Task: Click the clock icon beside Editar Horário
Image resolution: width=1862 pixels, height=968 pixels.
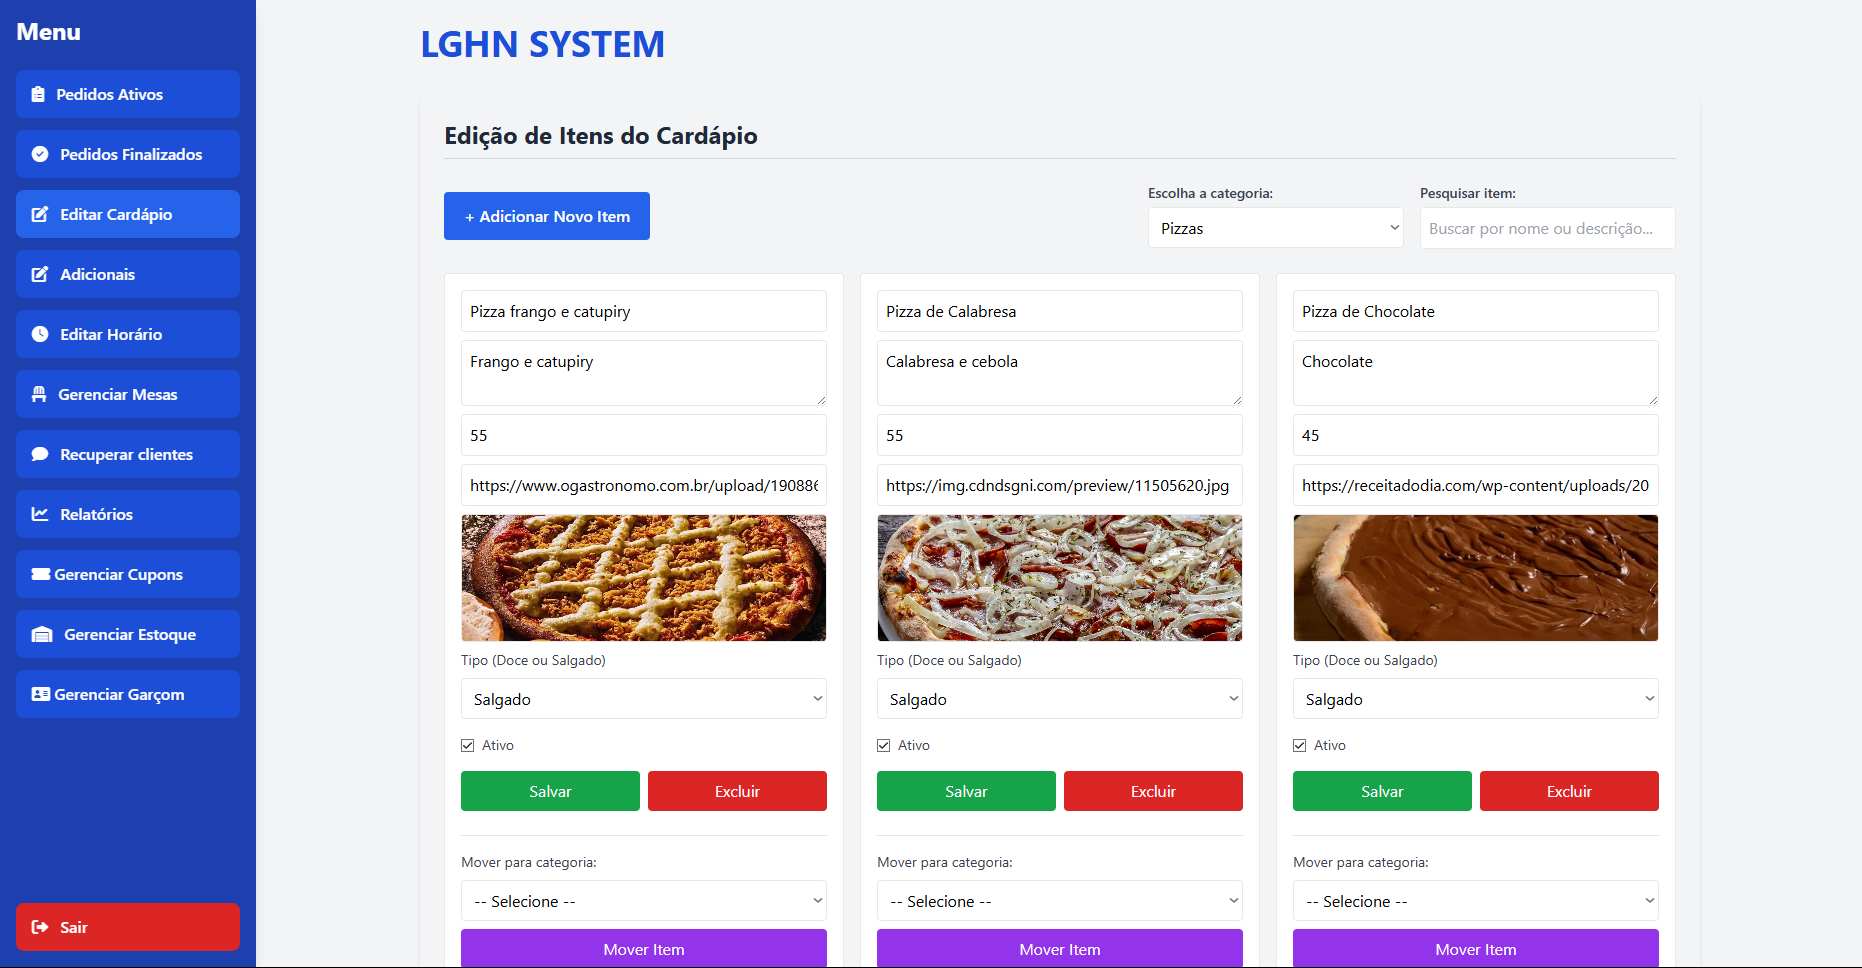Action: click(x=40, y=334)
